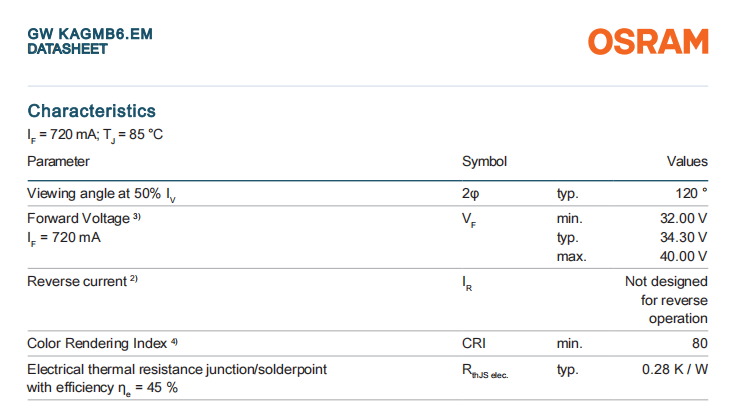Click the Characteristics section heading
731x418 pixels.
coord(91,110)
